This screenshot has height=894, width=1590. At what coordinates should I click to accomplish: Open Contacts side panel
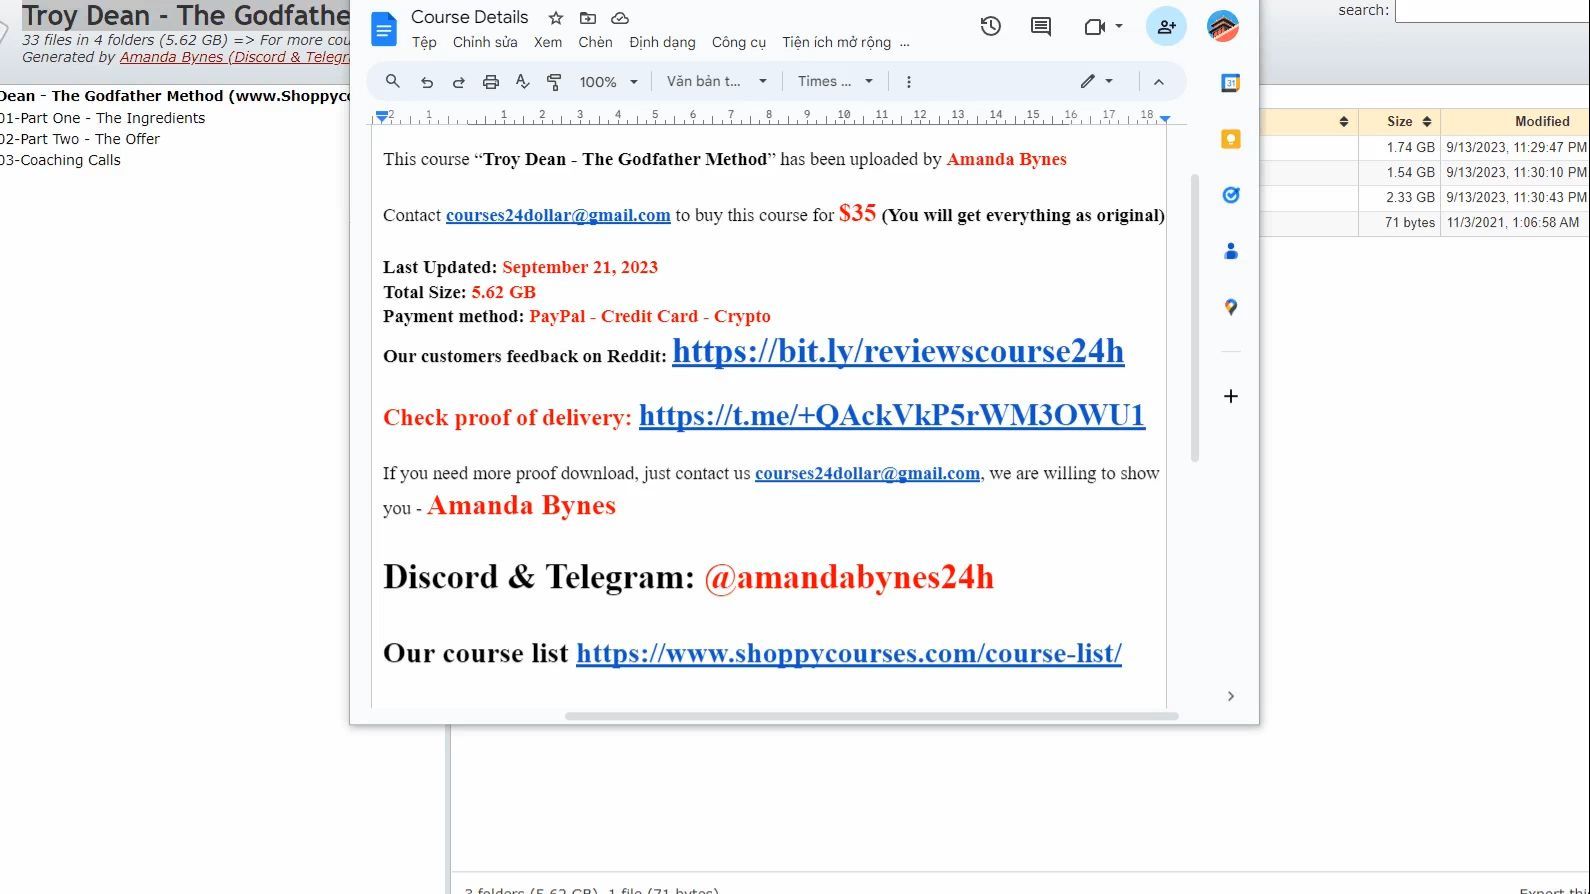(1231, 251)
